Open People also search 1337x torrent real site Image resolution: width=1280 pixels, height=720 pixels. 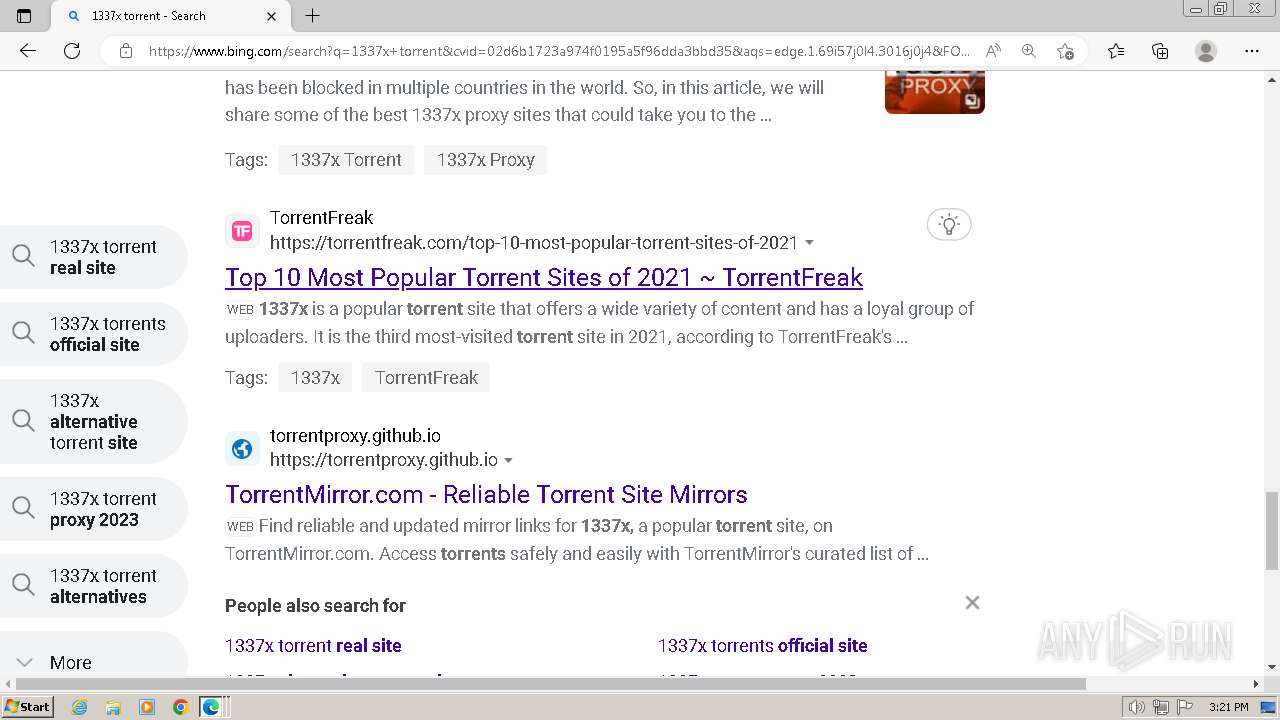coord(313,646)
